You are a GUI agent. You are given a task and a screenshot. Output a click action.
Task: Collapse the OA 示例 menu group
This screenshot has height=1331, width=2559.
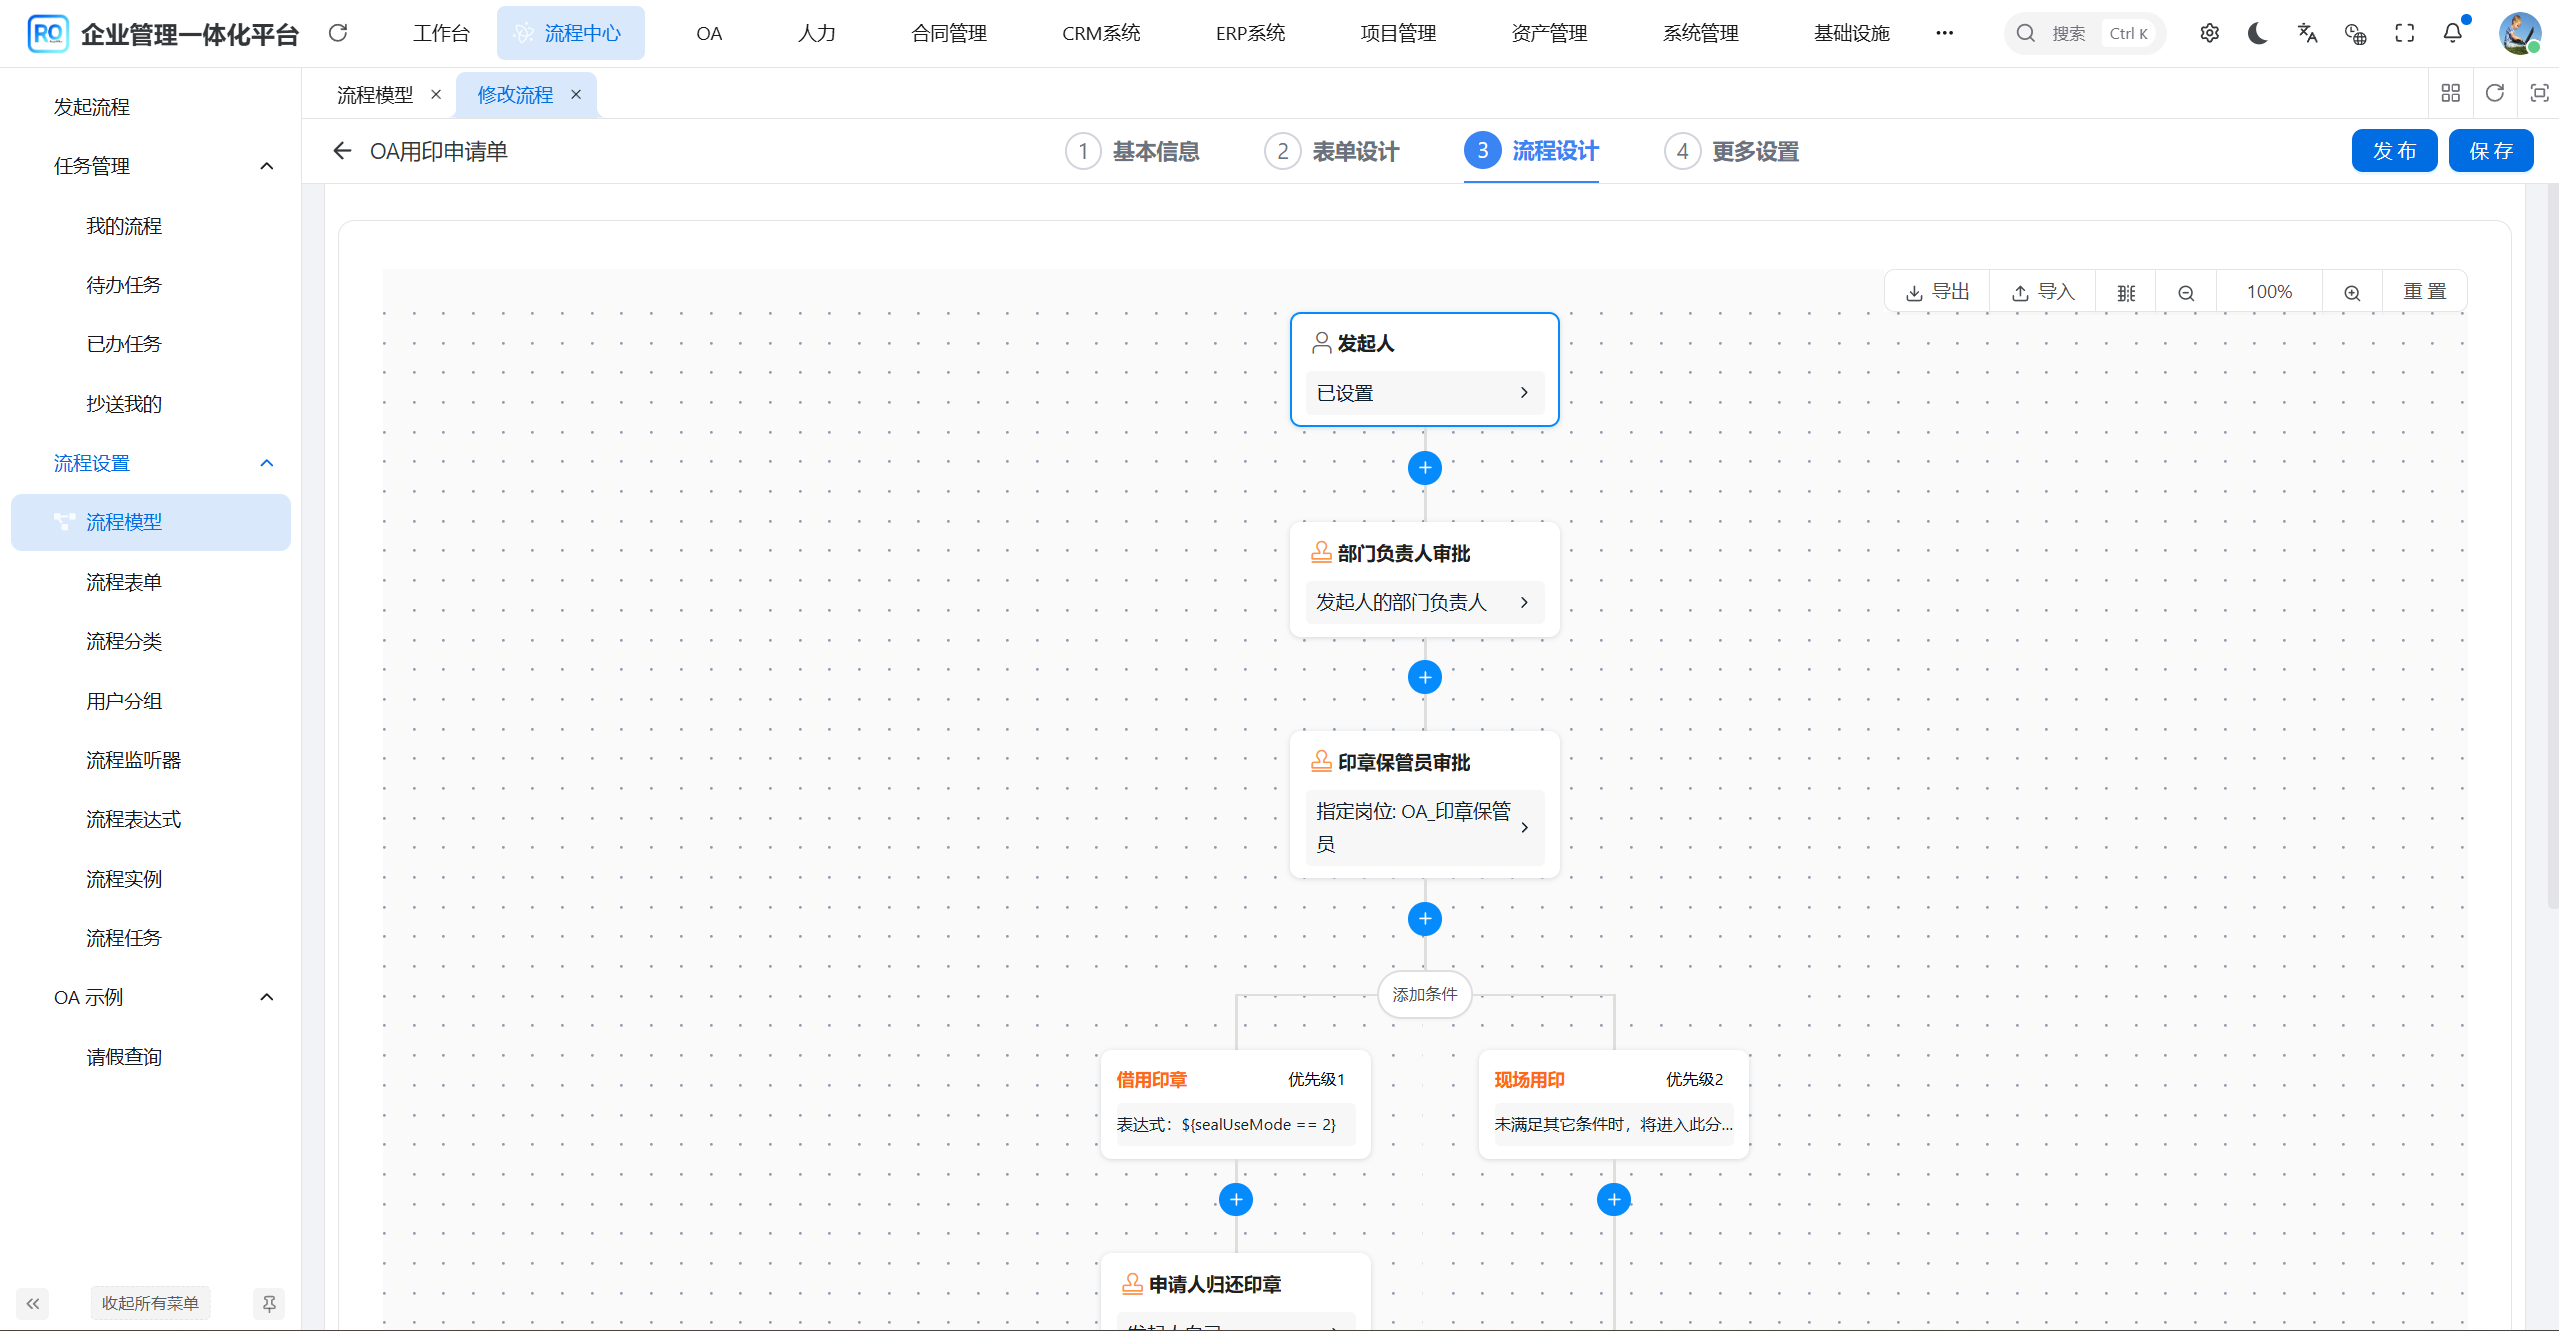click(x=266, y=997)
